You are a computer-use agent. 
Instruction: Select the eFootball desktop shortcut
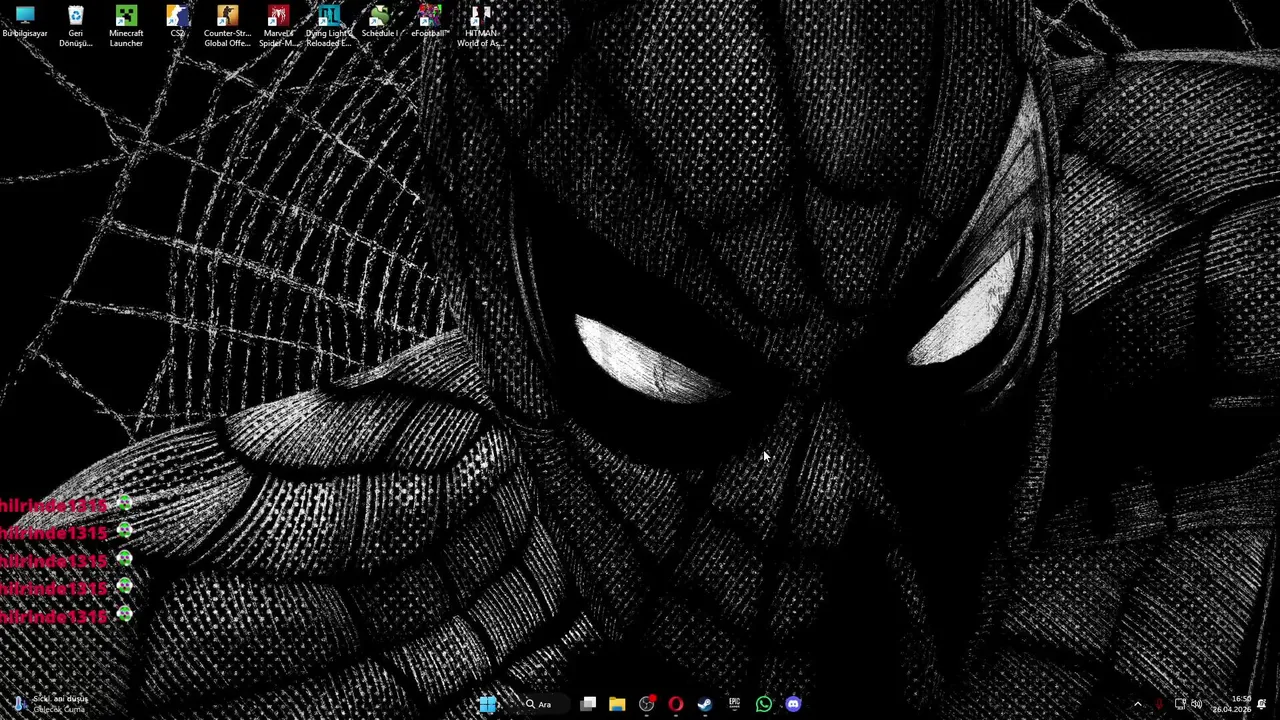[430, 22]
